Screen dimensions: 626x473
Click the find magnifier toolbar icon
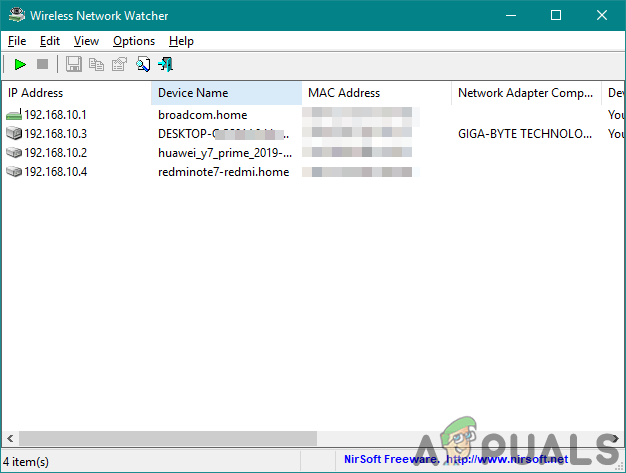(143, 64)
